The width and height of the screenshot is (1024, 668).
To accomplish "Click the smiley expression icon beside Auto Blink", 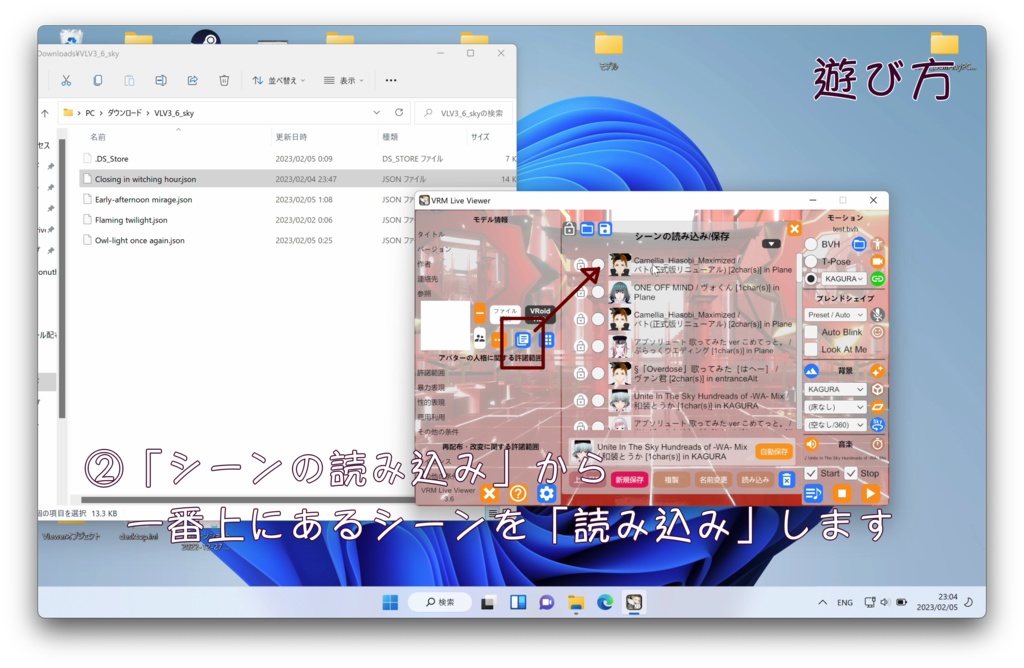I will (879, 332).
